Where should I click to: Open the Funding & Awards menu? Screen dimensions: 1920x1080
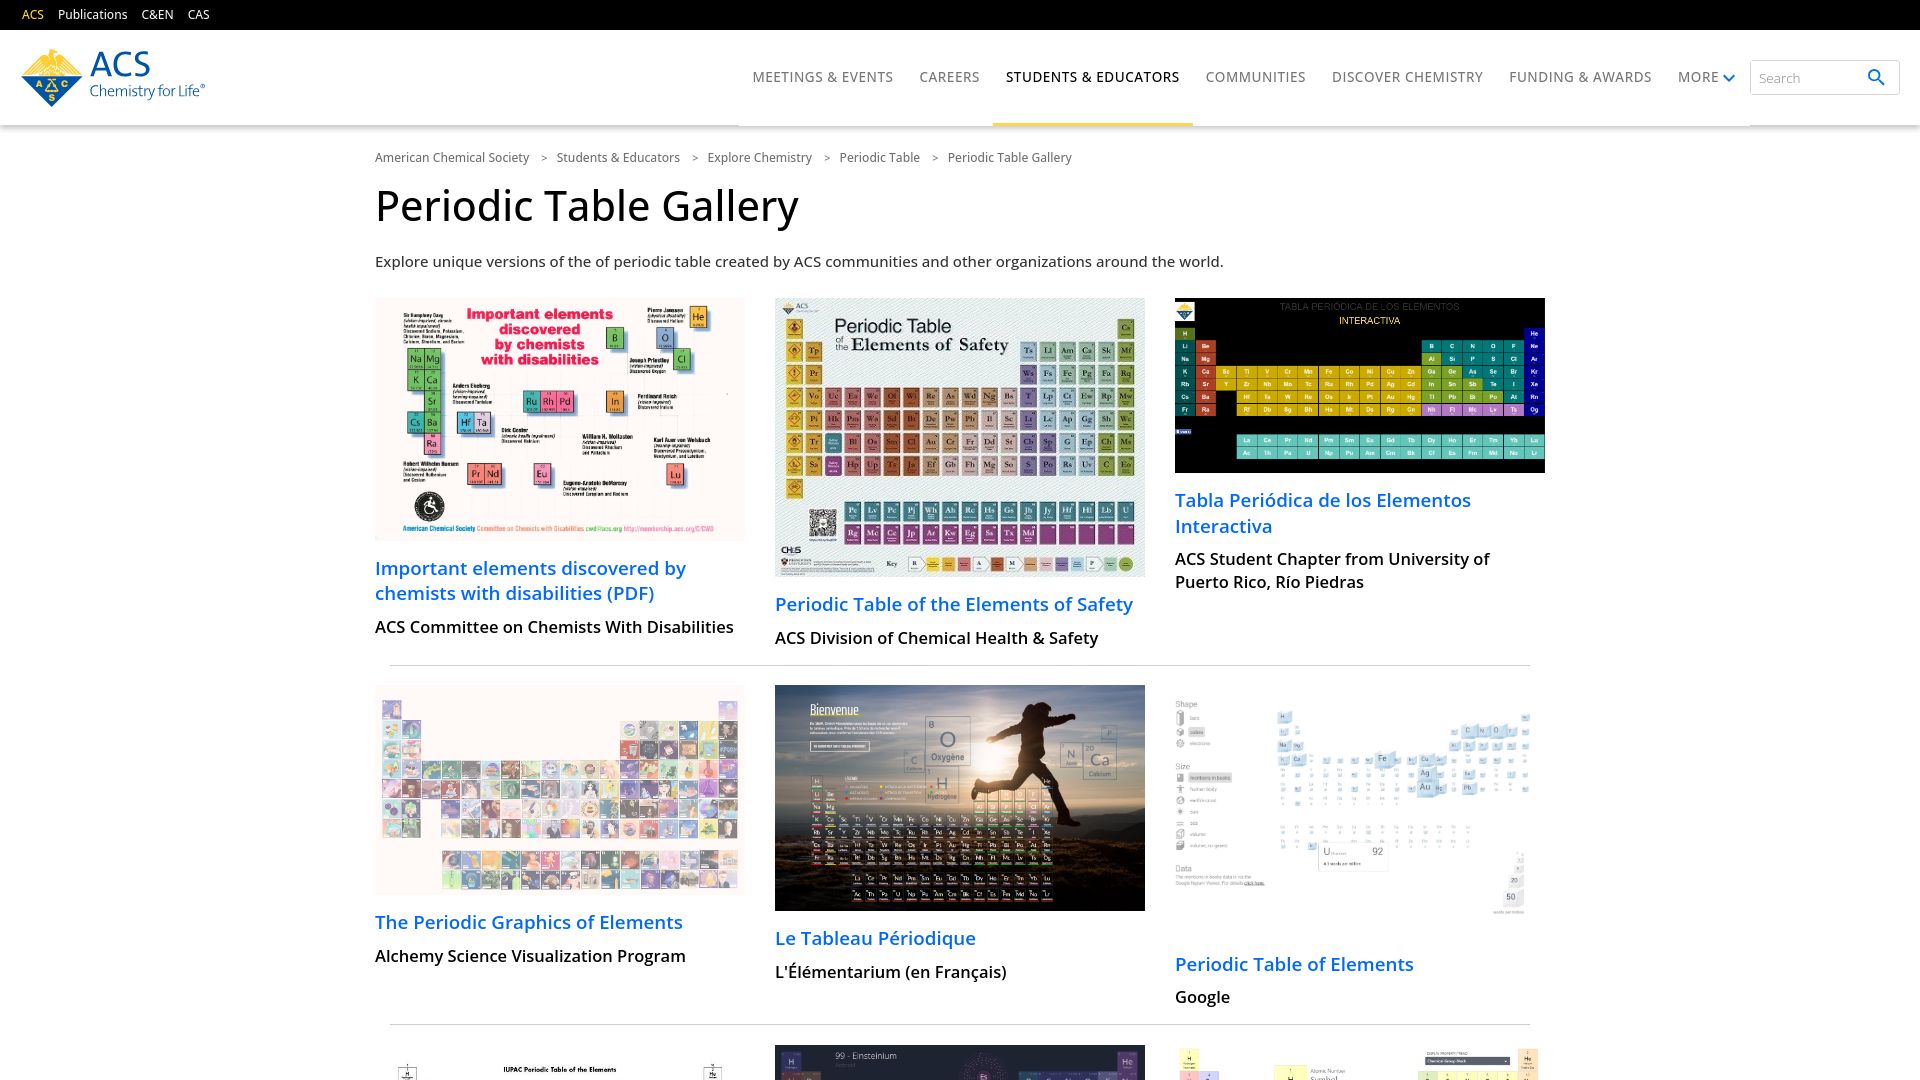click(x=1580, y=77)
